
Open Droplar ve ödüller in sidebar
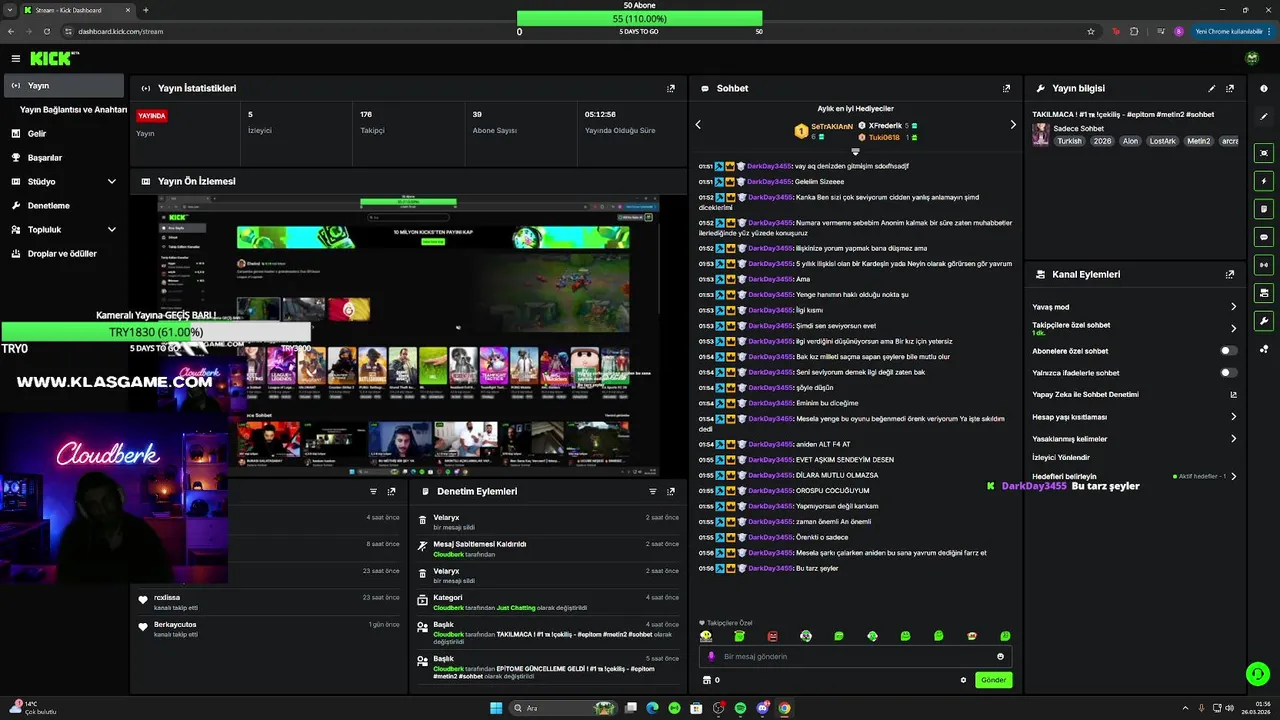pyautogui.click(x=64, y=253)
